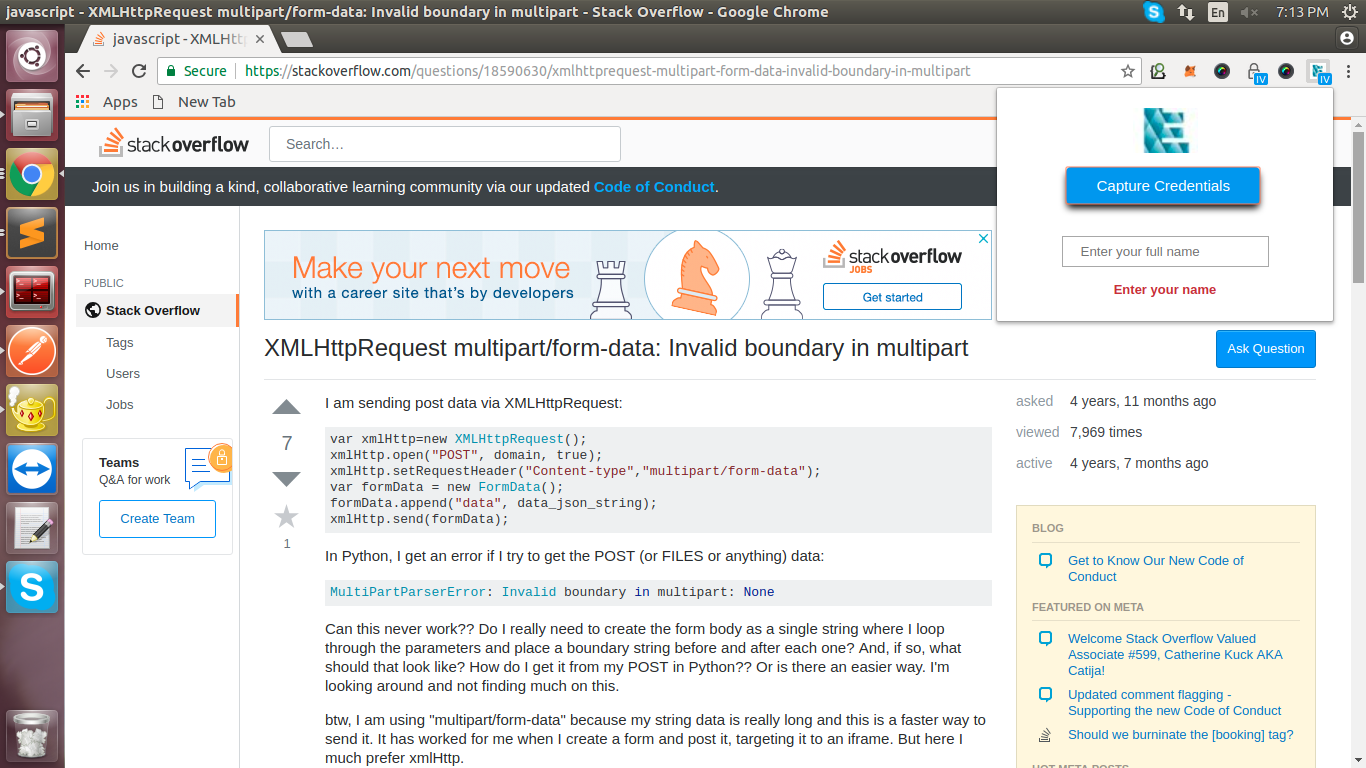1366x768 pixels.
Task: Open Ubuntu Dash search button
Action: (x=32, y=56)
